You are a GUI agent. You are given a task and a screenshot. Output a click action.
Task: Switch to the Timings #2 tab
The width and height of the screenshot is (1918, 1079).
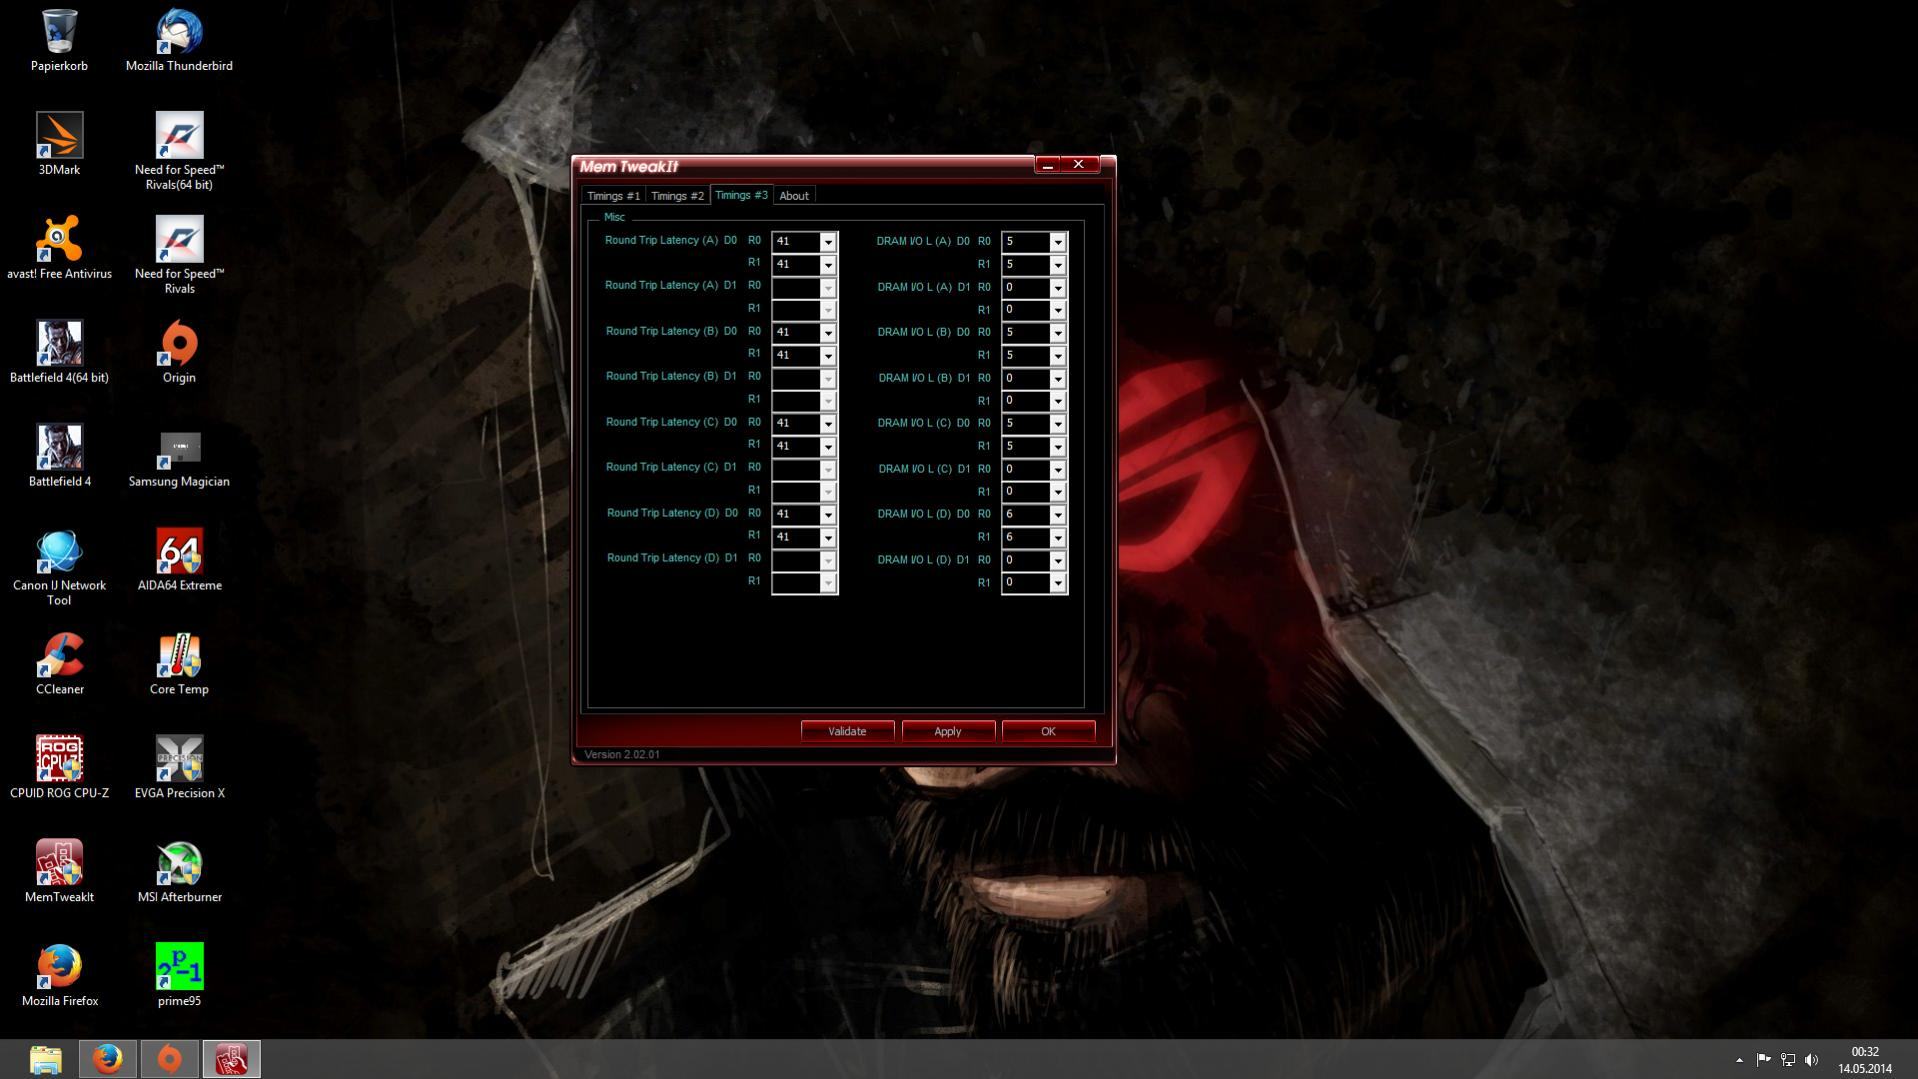coord(677,196)
